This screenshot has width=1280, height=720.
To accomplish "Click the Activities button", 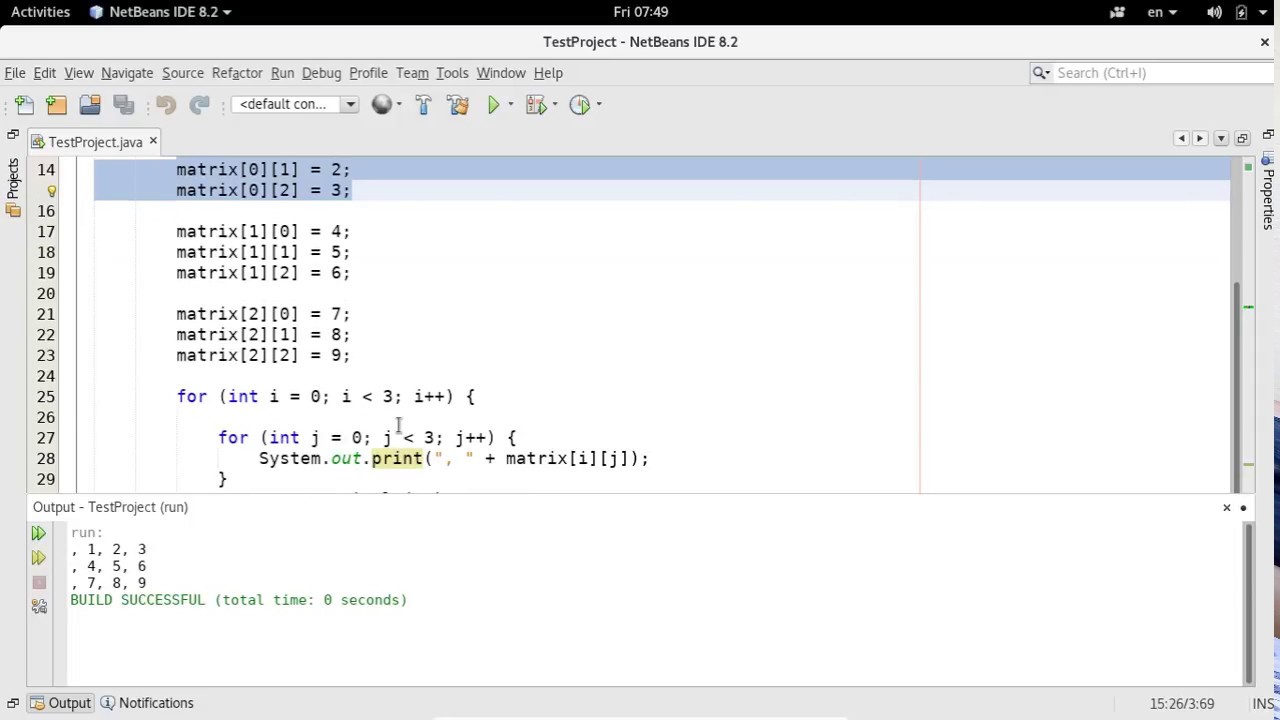I will click(40, 12).
